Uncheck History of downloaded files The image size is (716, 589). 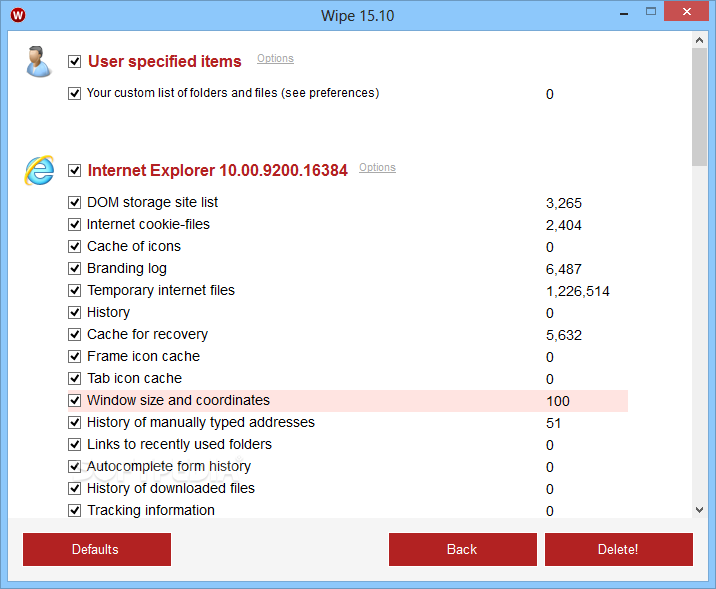tap(74, 488)
